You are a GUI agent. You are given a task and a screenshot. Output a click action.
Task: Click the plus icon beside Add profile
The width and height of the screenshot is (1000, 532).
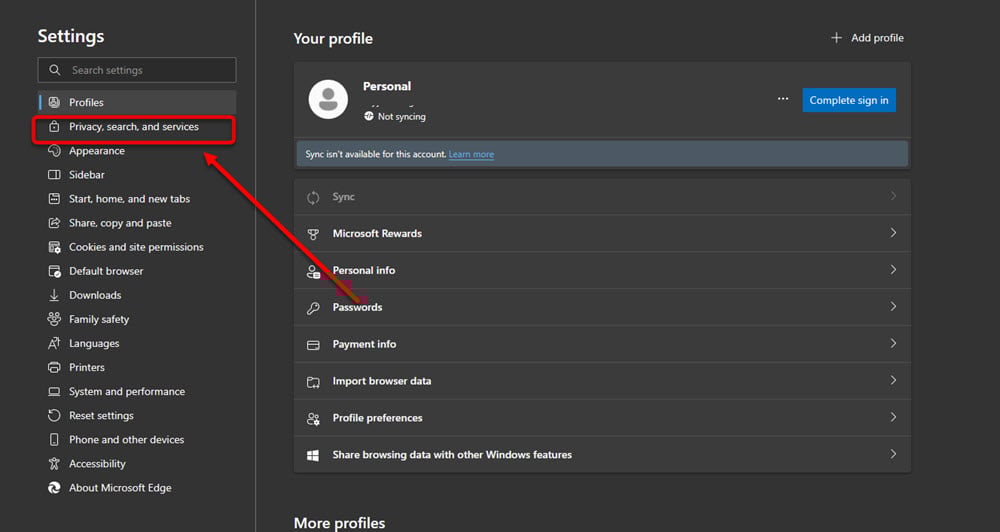tap(836, 38)
